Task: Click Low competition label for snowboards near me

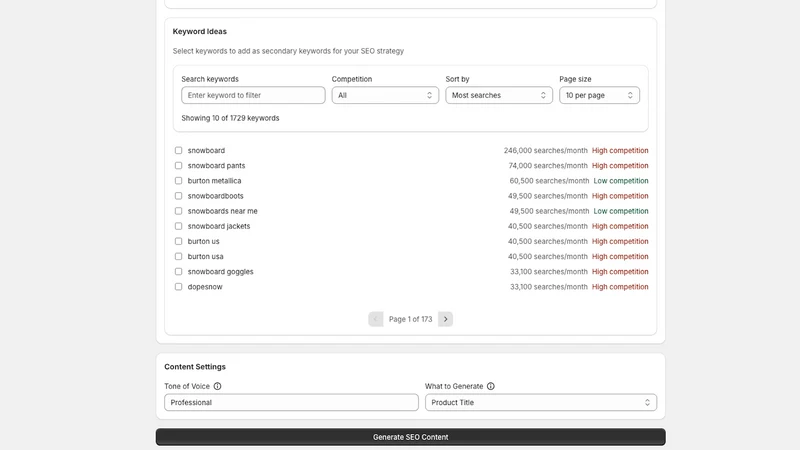Action: pos(621,211)
